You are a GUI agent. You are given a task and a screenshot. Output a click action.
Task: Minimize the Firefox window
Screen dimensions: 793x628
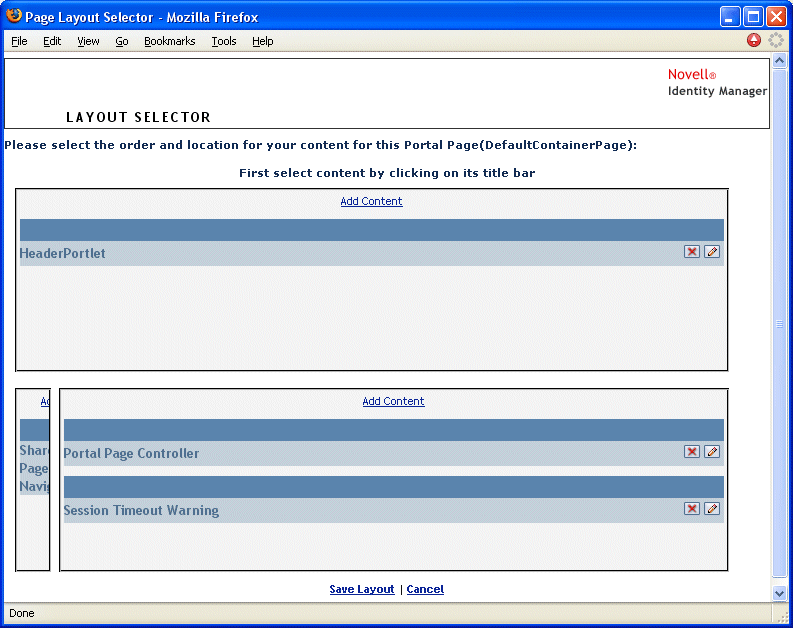tap(730, 17)
